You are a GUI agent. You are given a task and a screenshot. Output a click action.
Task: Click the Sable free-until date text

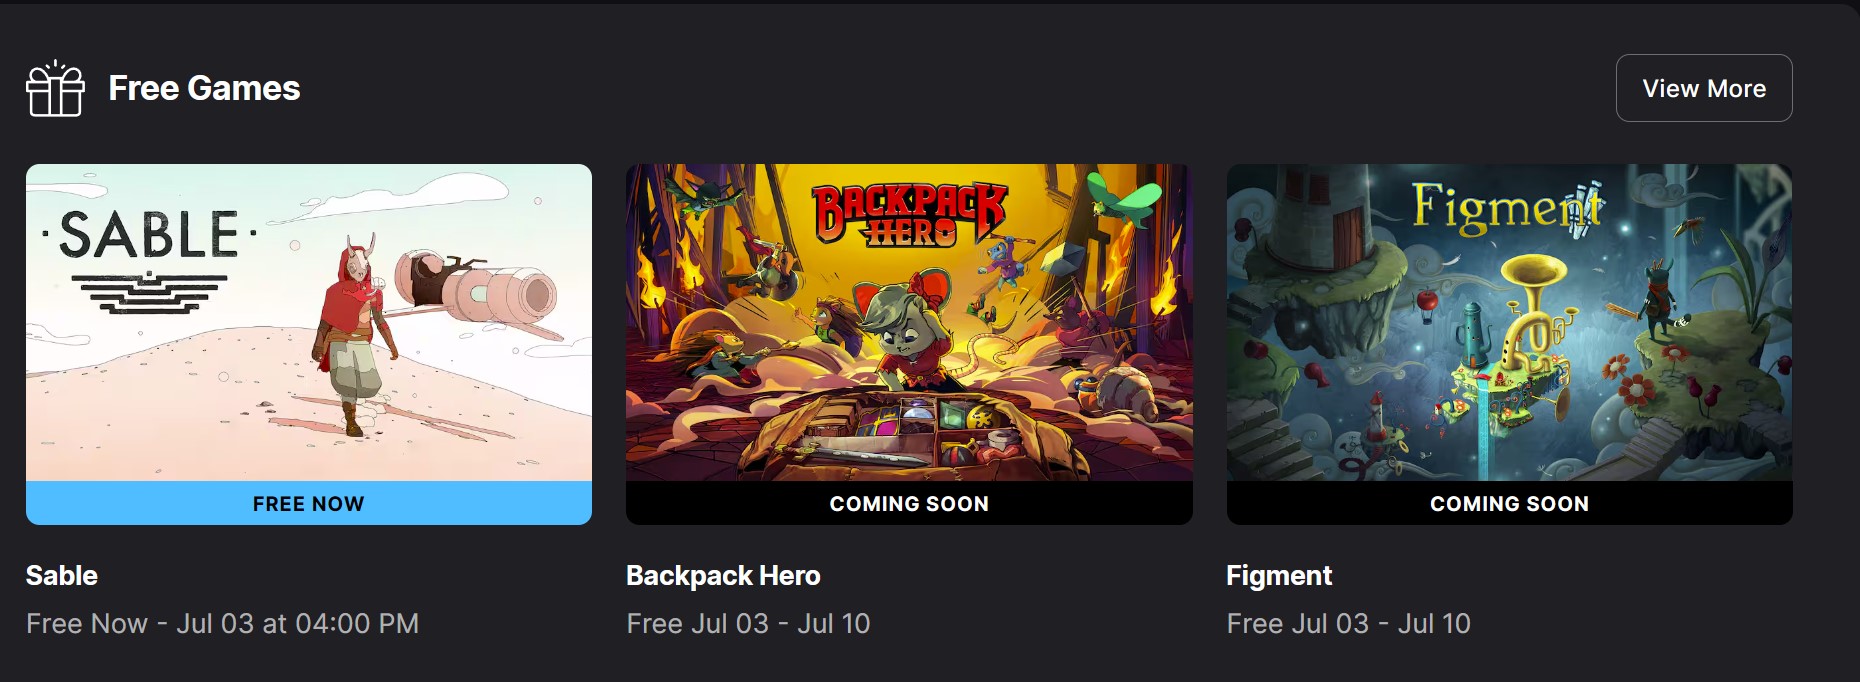point(222,624)
